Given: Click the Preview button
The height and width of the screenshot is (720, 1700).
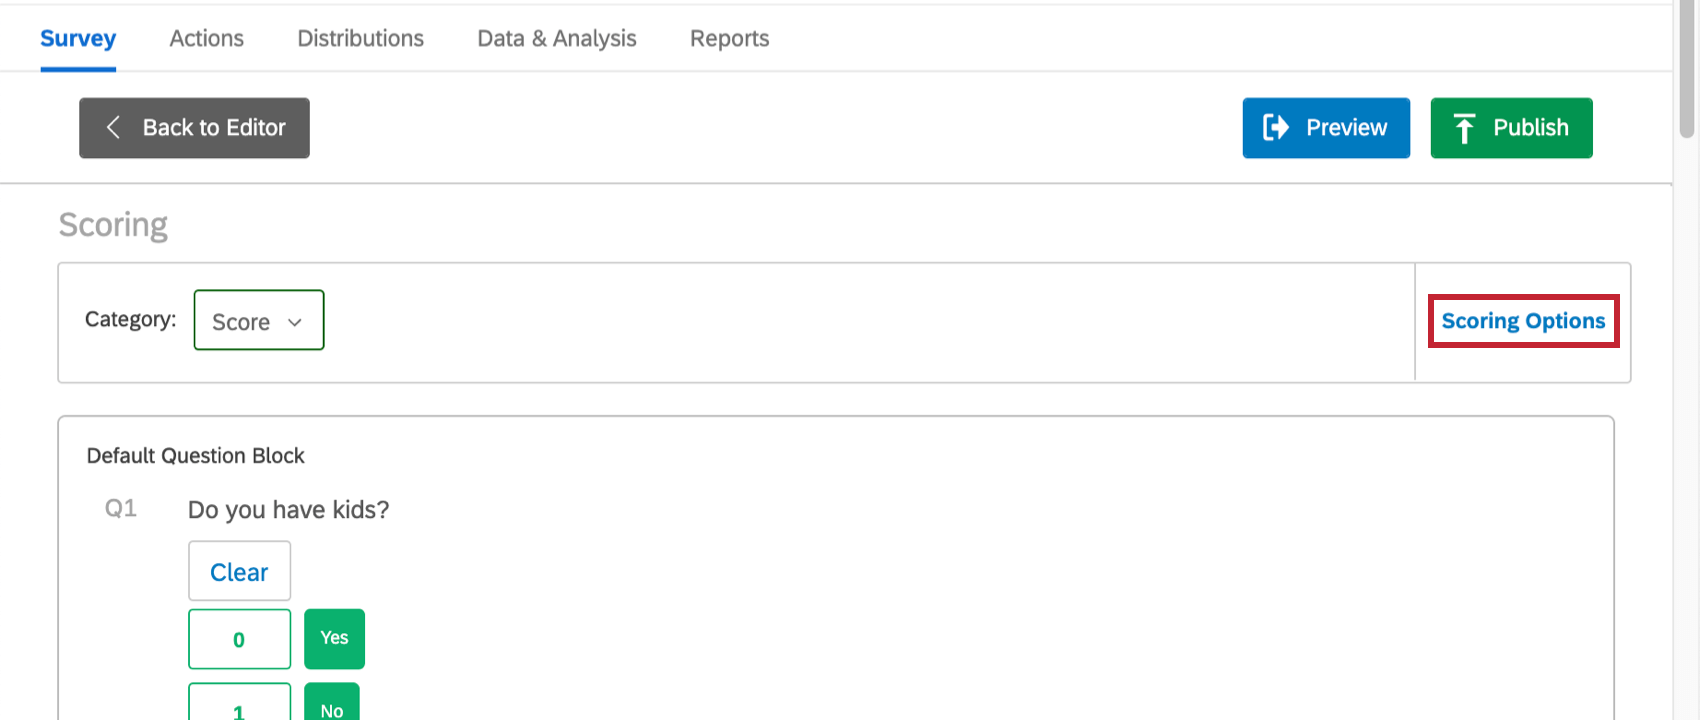Looking at the screenshot, I should point(1325,127).
